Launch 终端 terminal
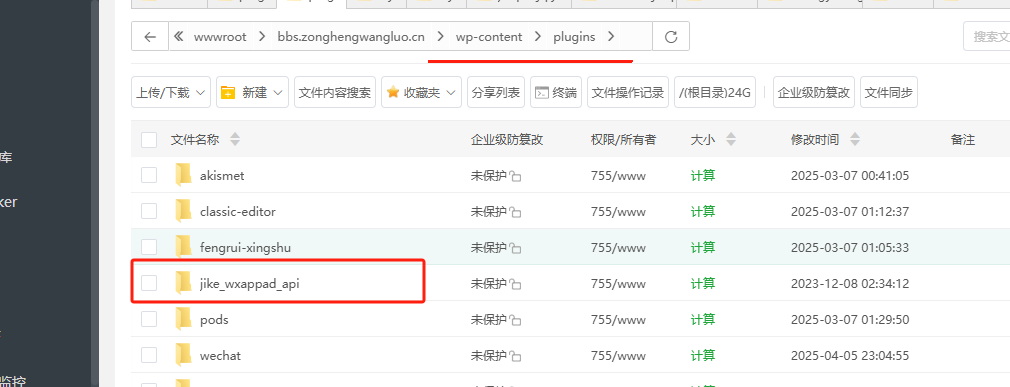Screen dimensions: 1010x387 click(557, 93)
